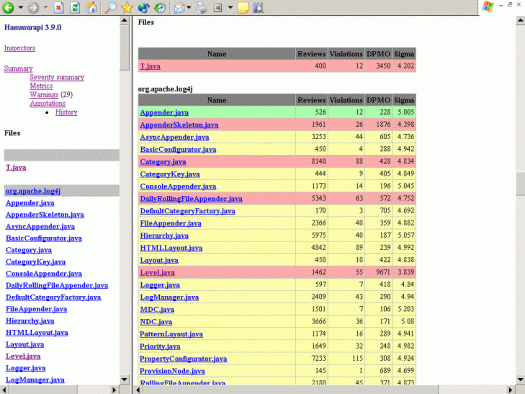Open the Annotations link
525x394 pixels.
click(x=48, y=103)
